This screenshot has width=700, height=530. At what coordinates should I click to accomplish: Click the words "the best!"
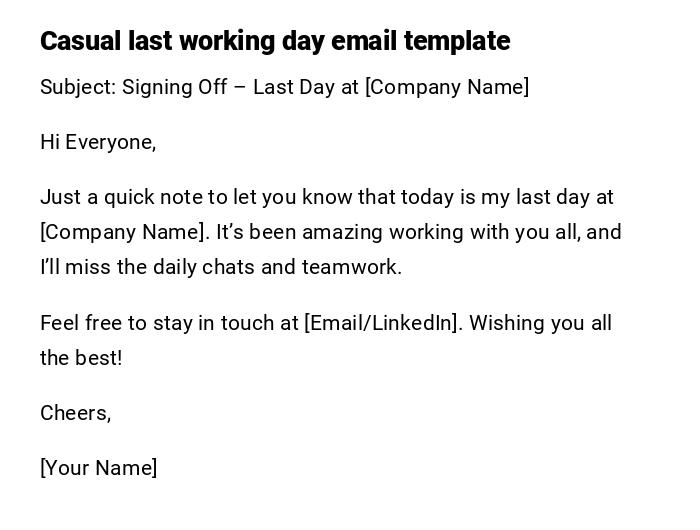point(81,358)
